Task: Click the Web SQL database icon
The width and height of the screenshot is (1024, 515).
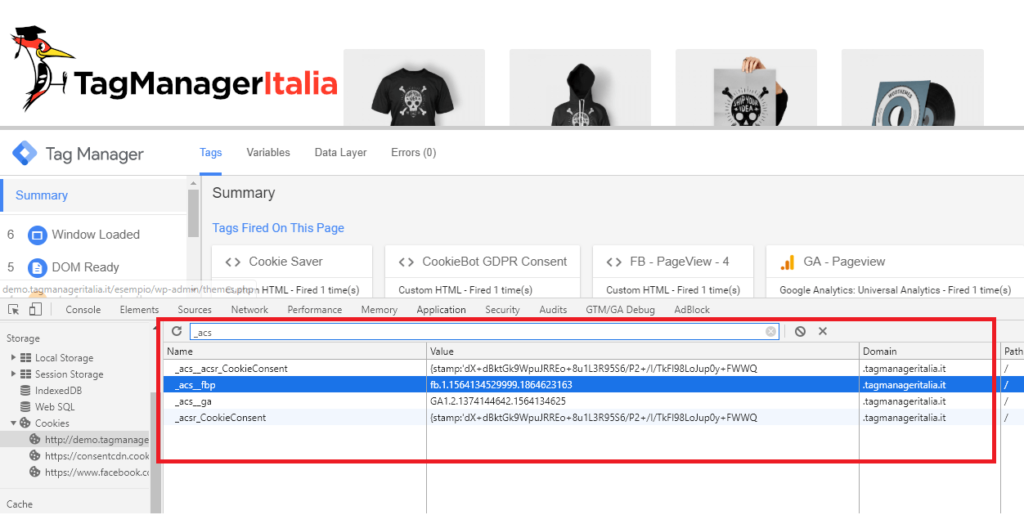Action: [25, 407]
